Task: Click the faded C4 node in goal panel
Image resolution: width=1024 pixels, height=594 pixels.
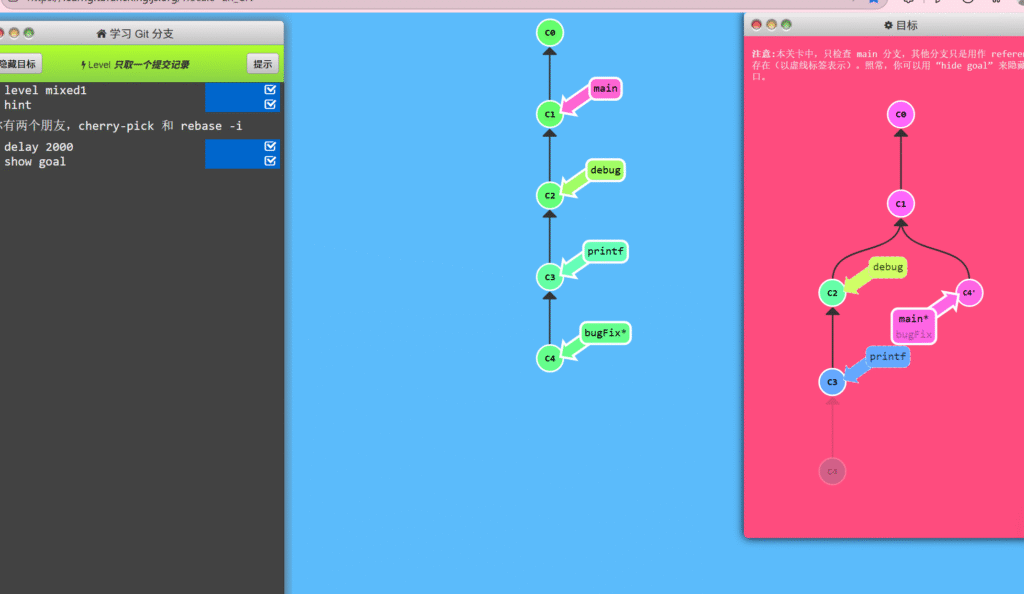Action: (832, 471)
